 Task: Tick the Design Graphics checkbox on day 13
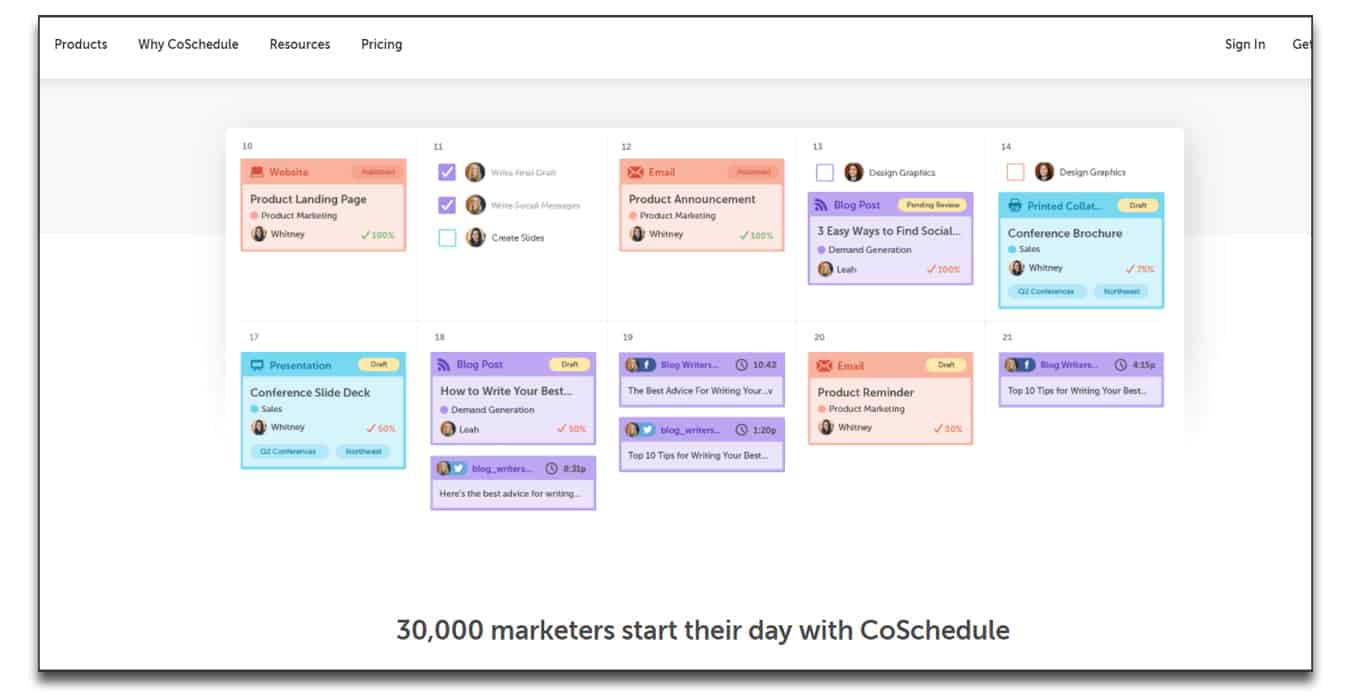click(x=825, y=172)
